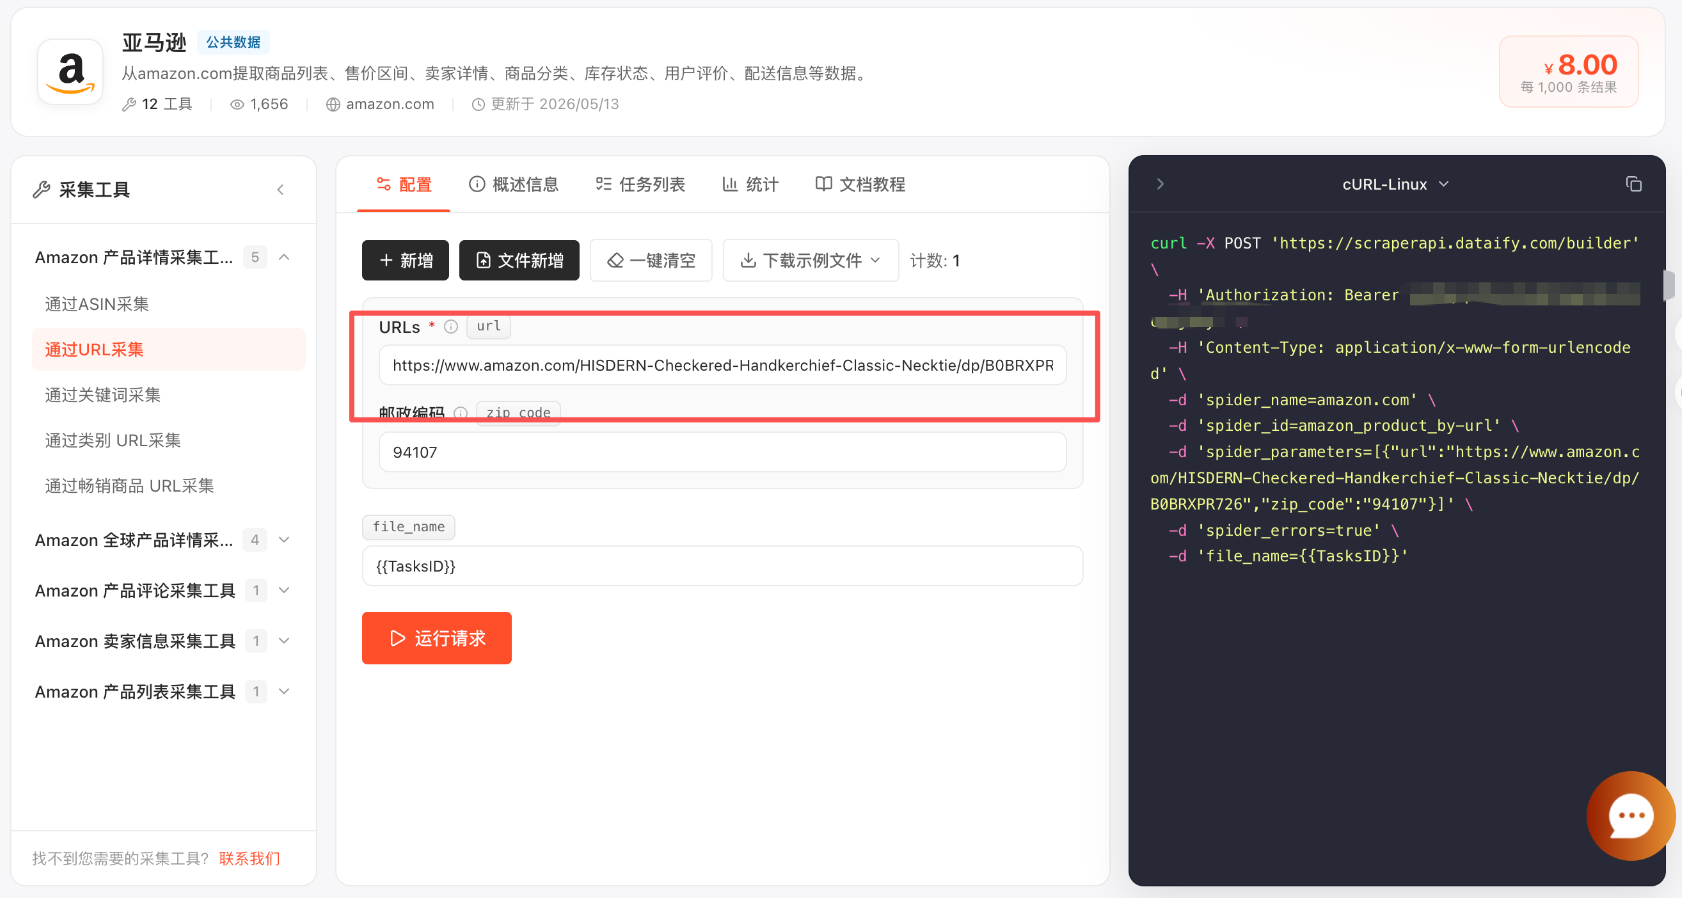Copy the cURL code snippet

1634,184
